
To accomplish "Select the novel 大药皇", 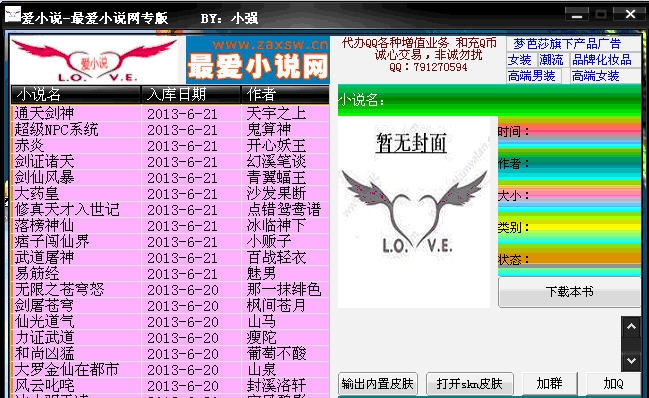I will point(36,194).
